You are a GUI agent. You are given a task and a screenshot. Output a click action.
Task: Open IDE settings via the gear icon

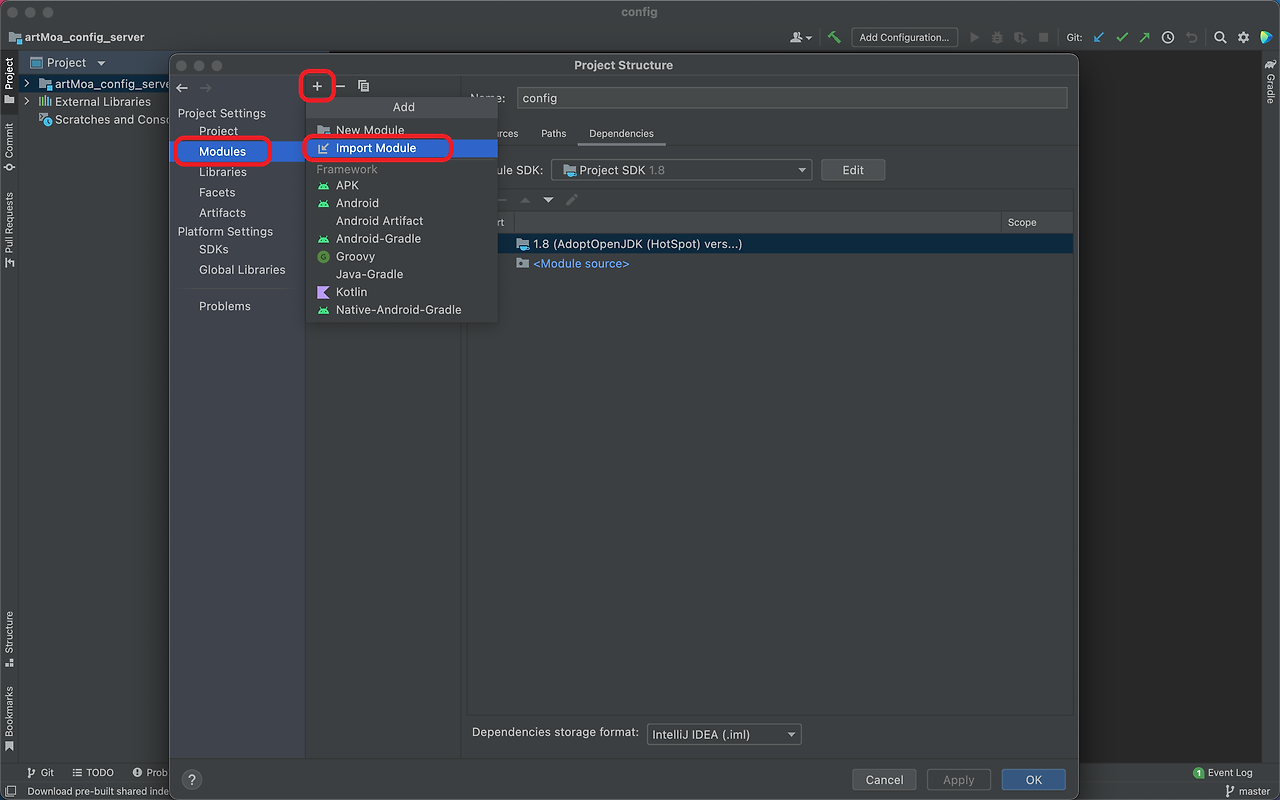tap(1242, 37)
